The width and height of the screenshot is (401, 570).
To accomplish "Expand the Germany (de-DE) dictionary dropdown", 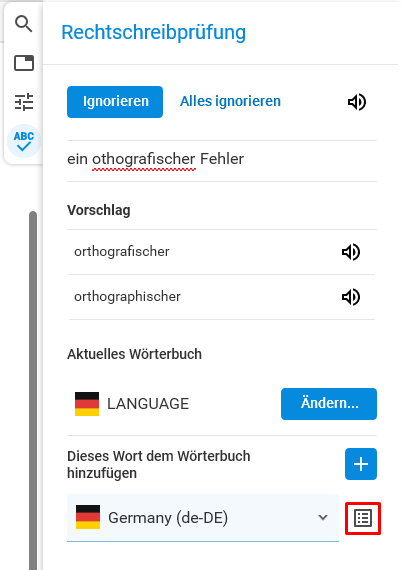I will point(203,518).
